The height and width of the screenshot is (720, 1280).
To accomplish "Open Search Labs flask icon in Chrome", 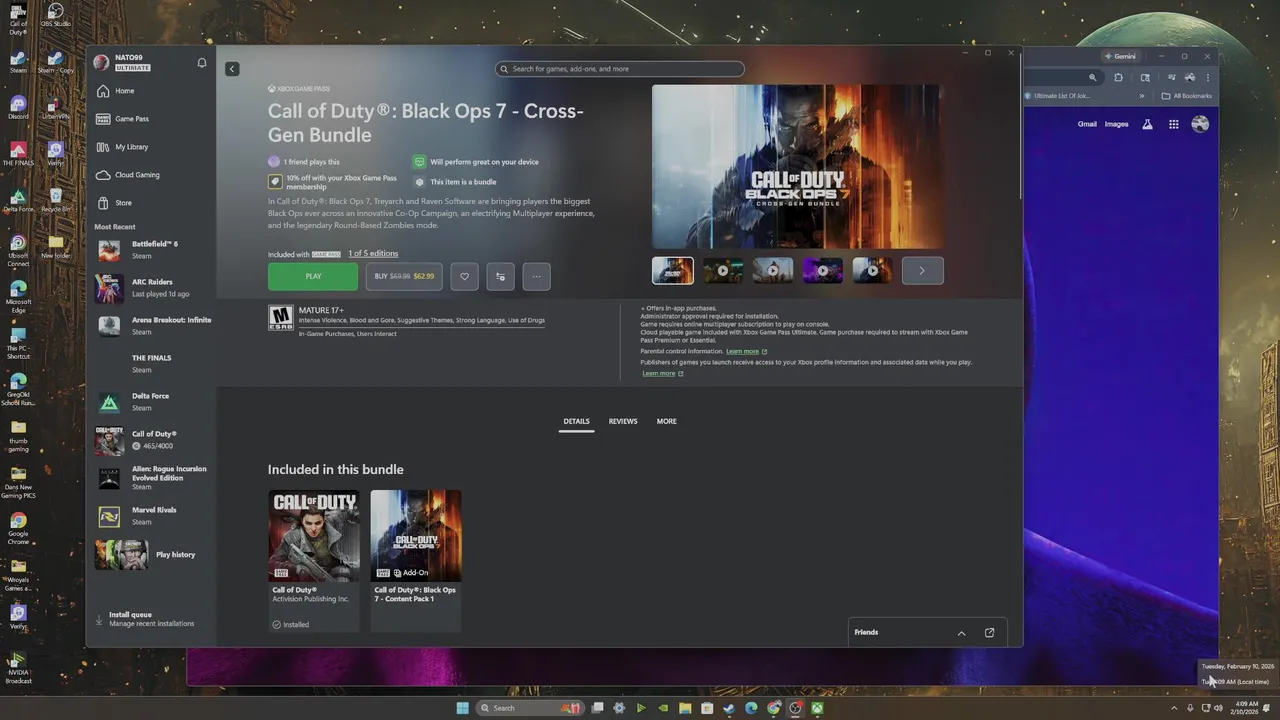I will pyautogui.click(x=1147, y=124).
